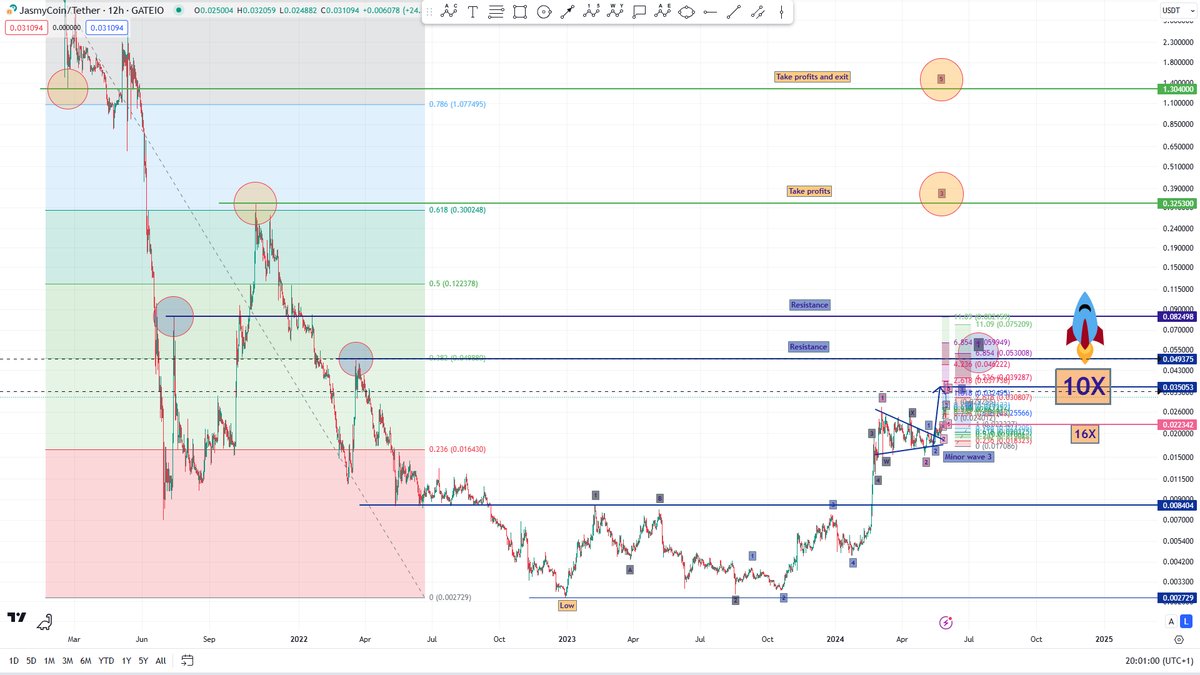Select the orange circle marked 3

coord(941,193)
